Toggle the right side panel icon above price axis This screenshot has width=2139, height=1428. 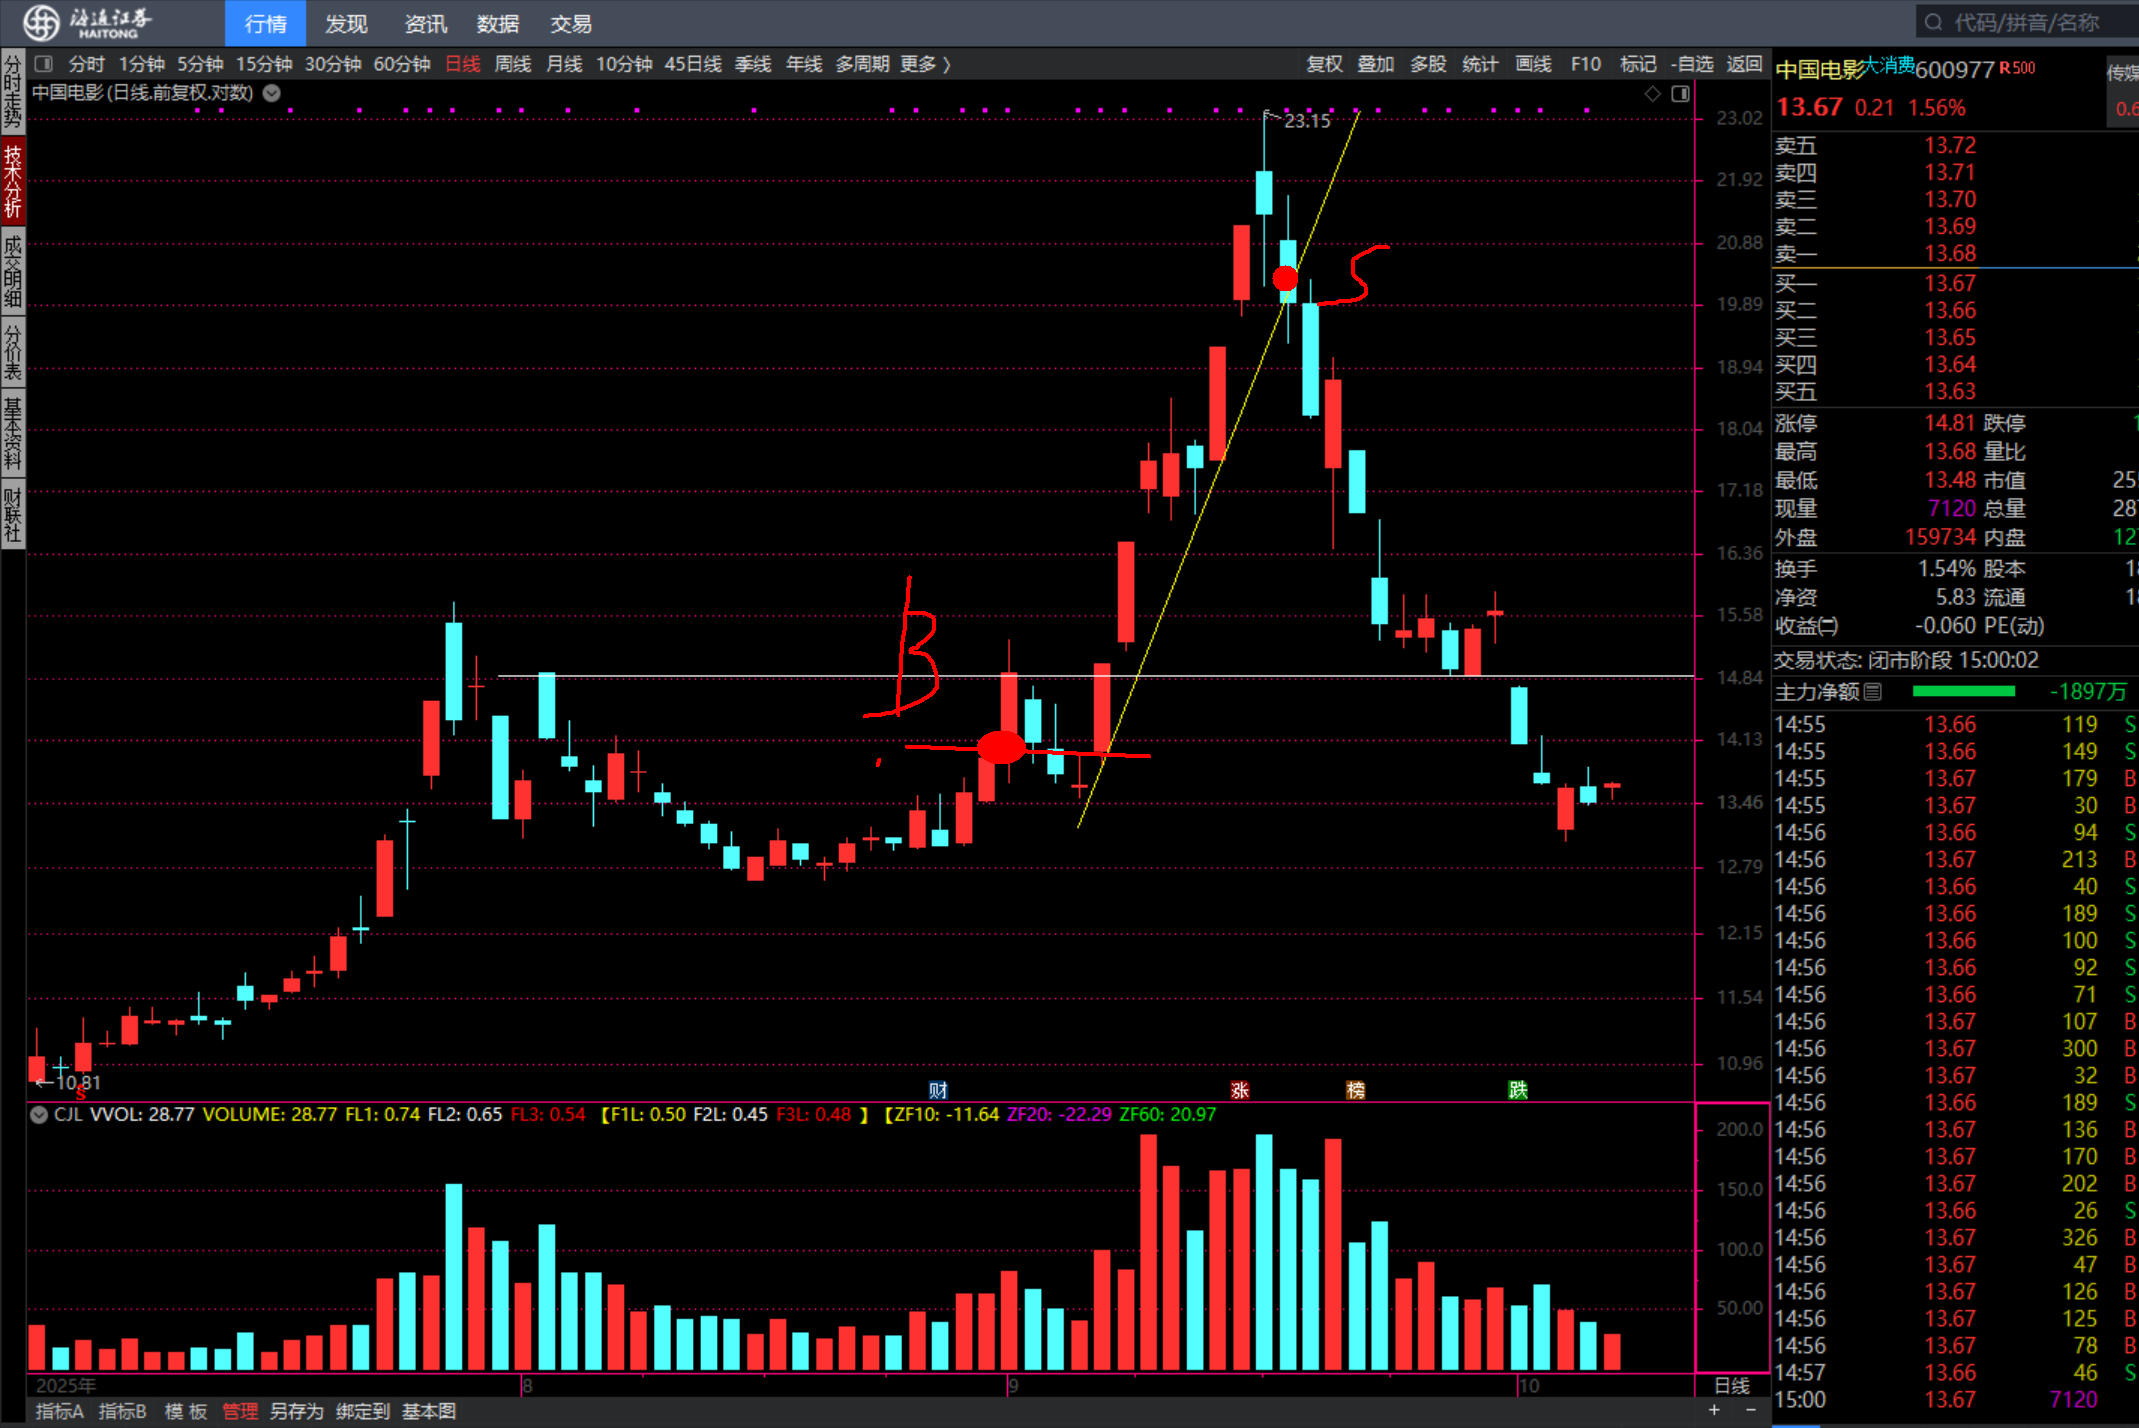(1680, 93)
